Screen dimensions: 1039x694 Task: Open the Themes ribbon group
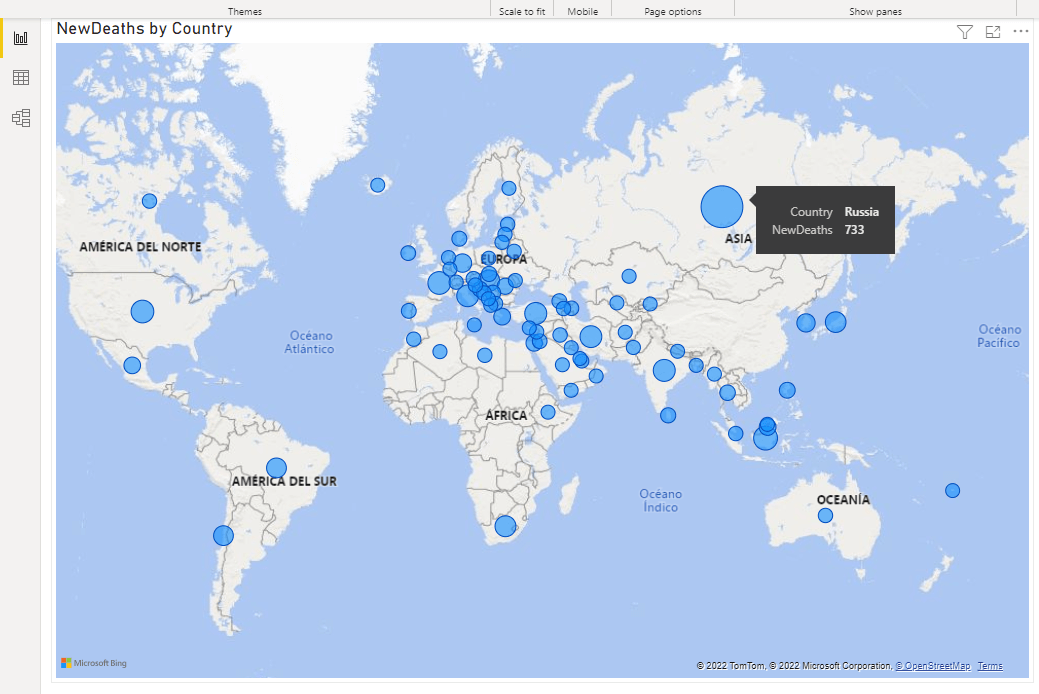[245, 11]
